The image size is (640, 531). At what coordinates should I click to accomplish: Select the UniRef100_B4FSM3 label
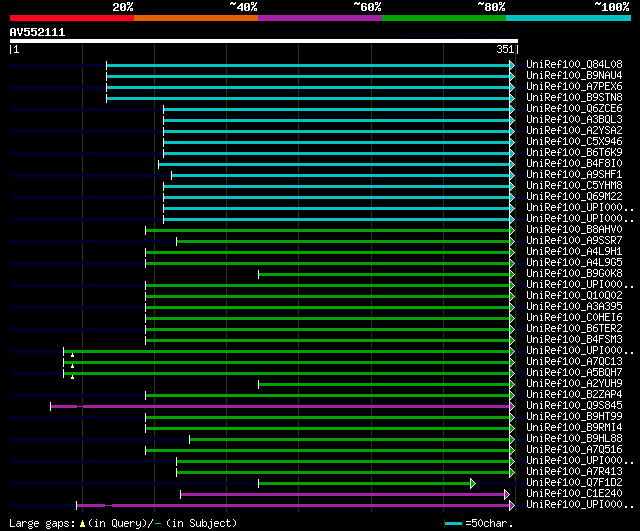click(x=574, y=340)
